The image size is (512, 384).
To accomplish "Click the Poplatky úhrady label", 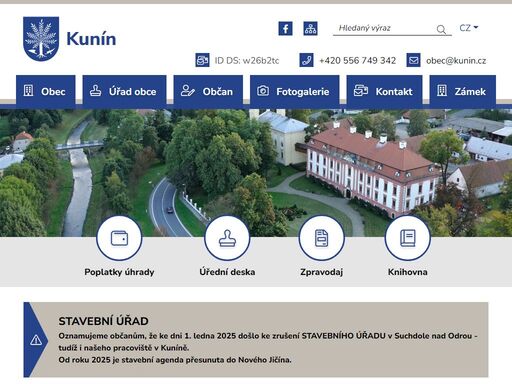I will point(119,272).
